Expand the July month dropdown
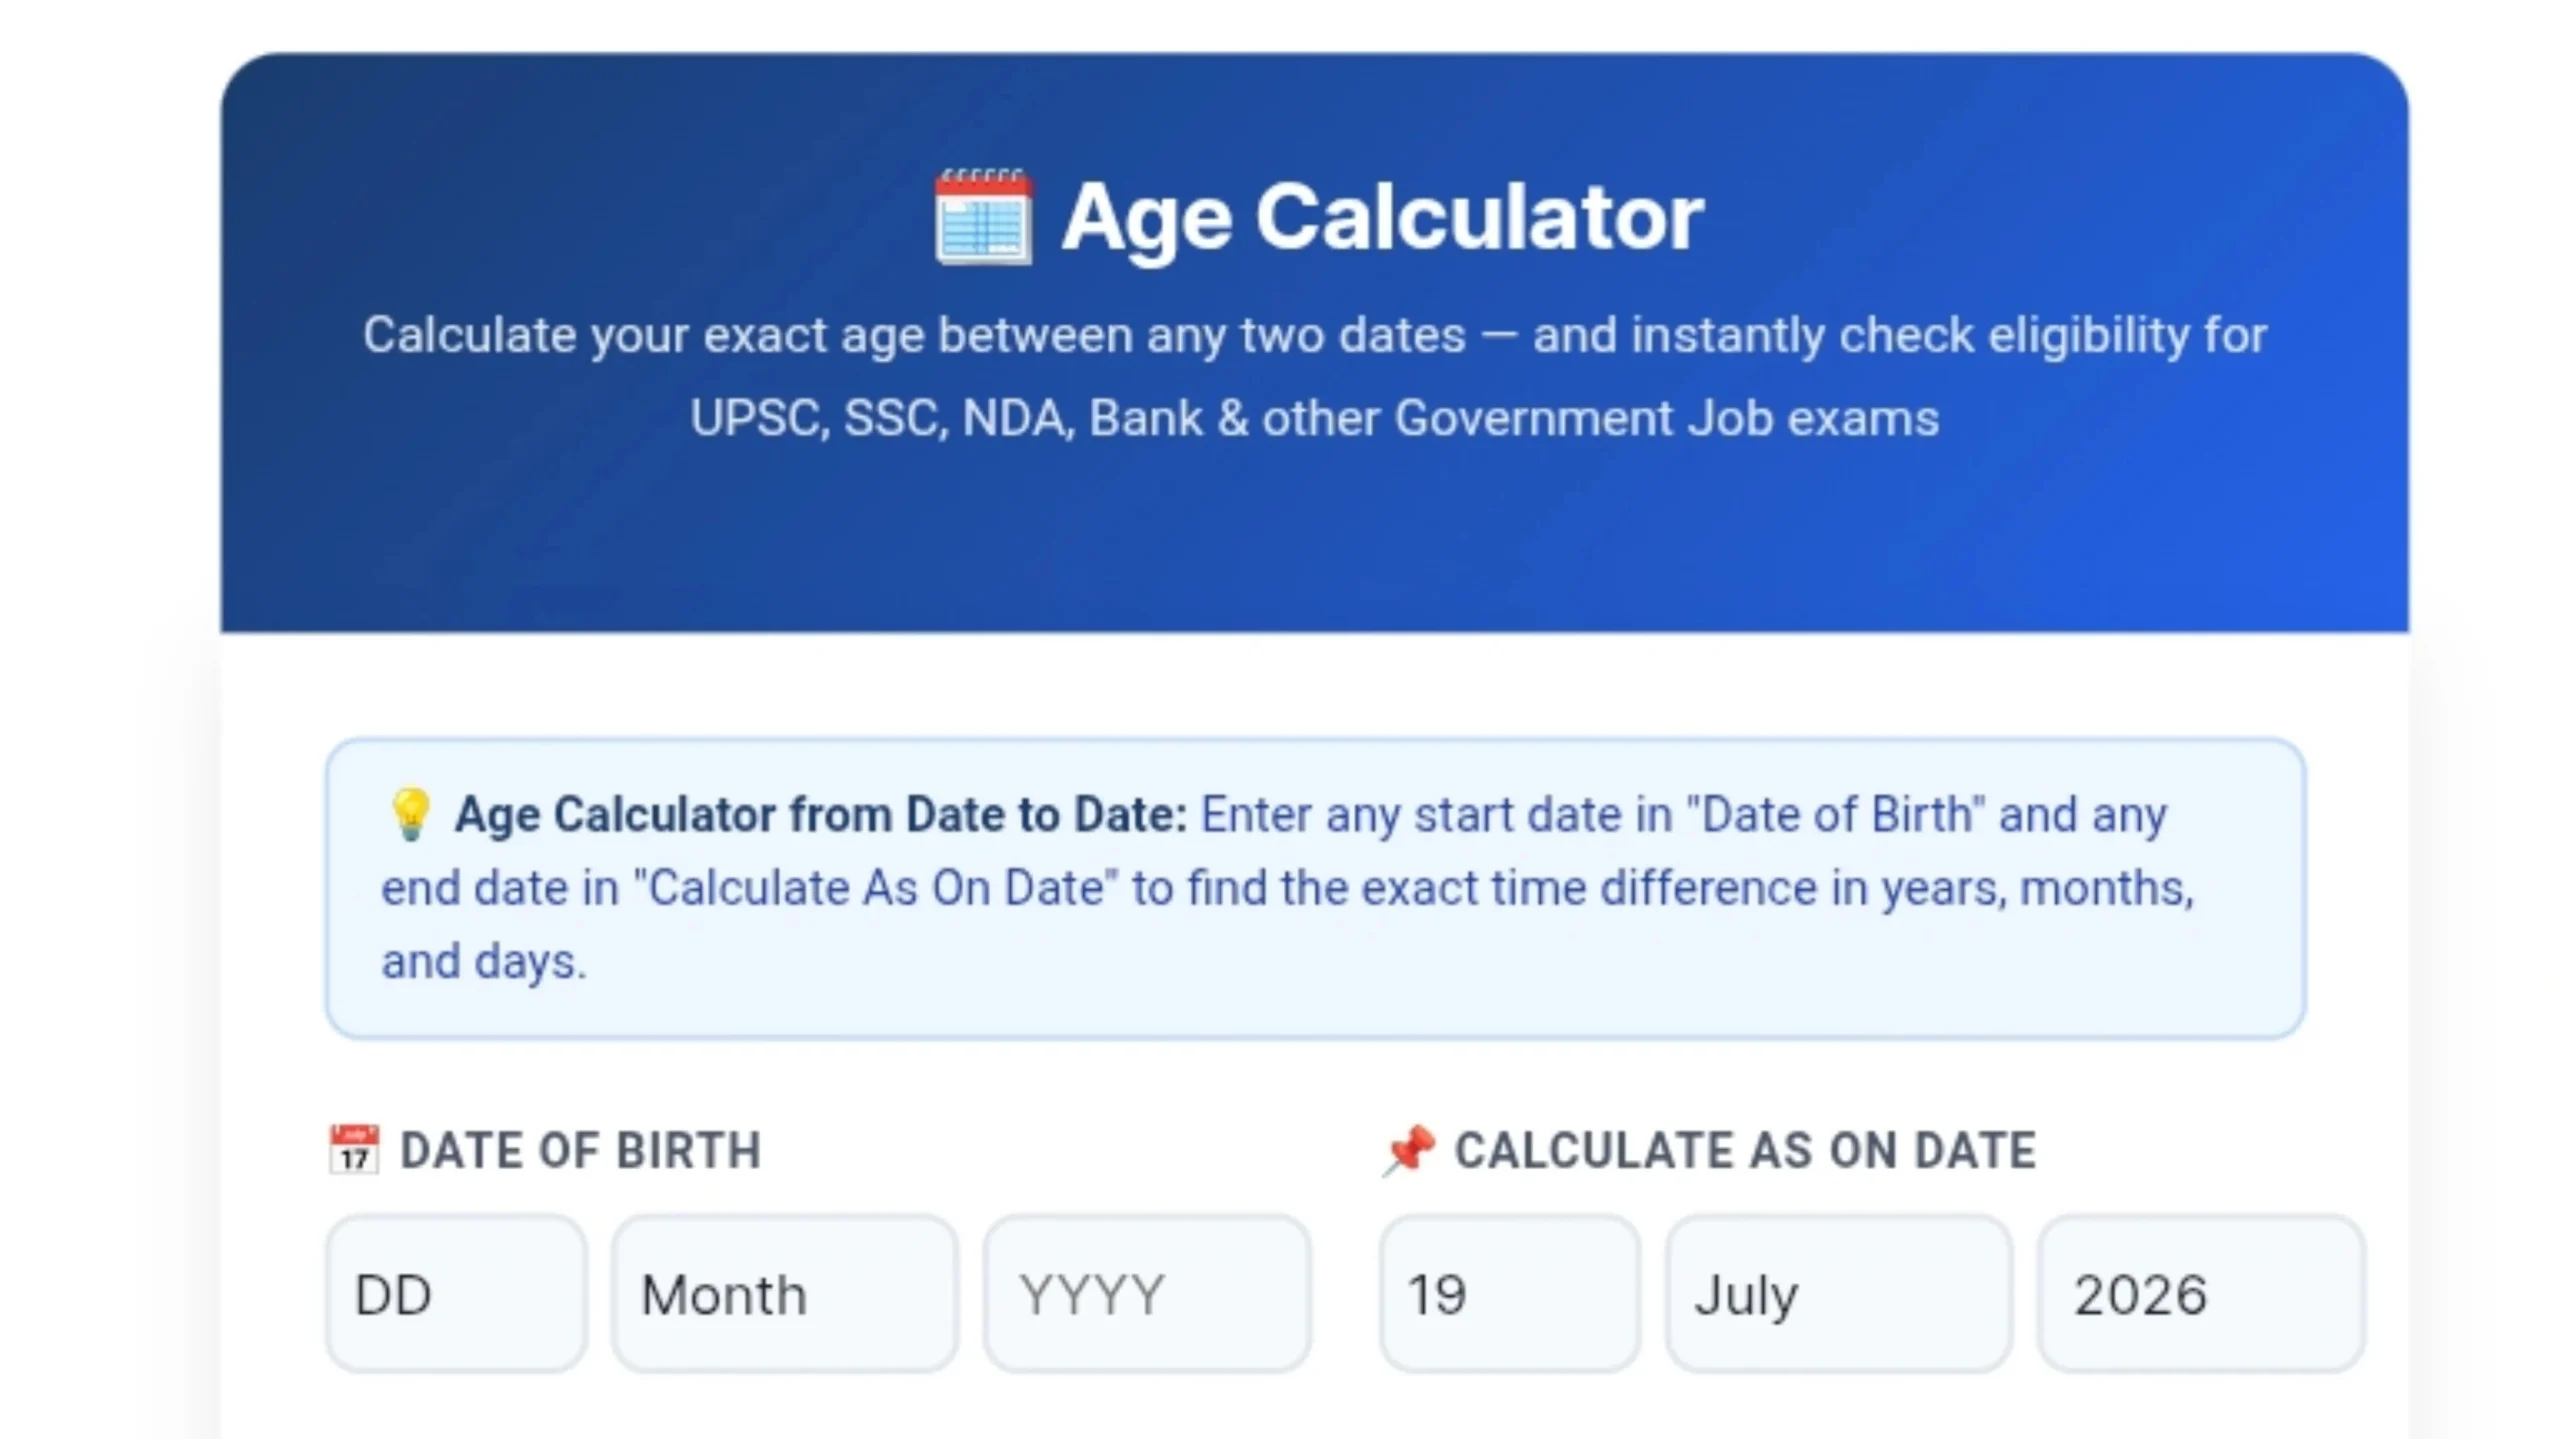This screenshot has height=1439, width=2560. (x=1838, y=1294)
